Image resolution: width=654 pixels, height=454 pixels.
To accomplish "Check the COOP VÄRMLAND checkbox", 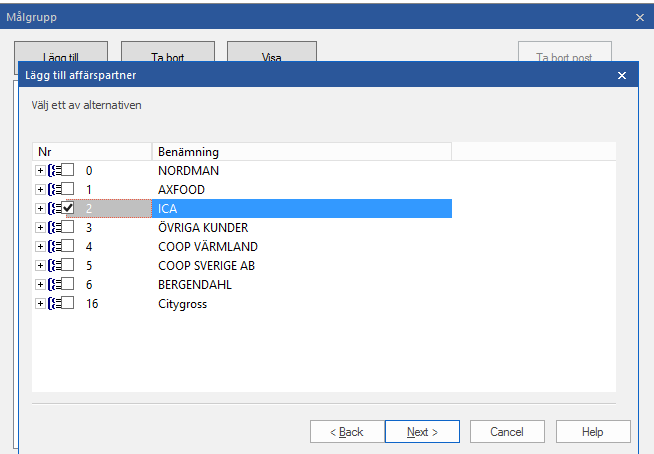I will point(68,246).
